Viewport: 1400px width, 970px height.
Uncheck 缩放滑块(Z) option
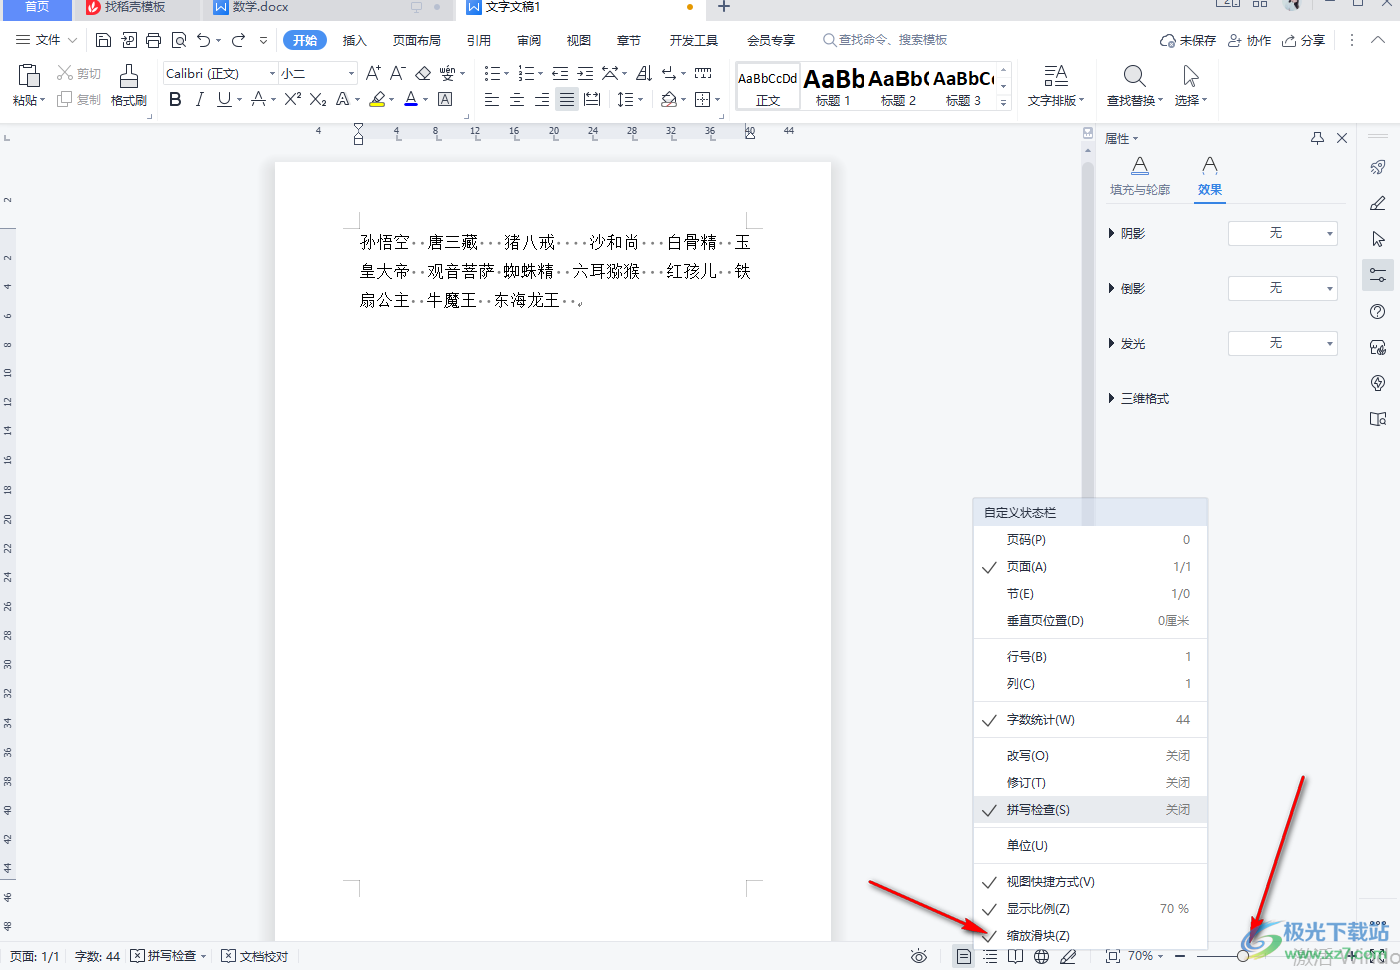(1090, 935)
